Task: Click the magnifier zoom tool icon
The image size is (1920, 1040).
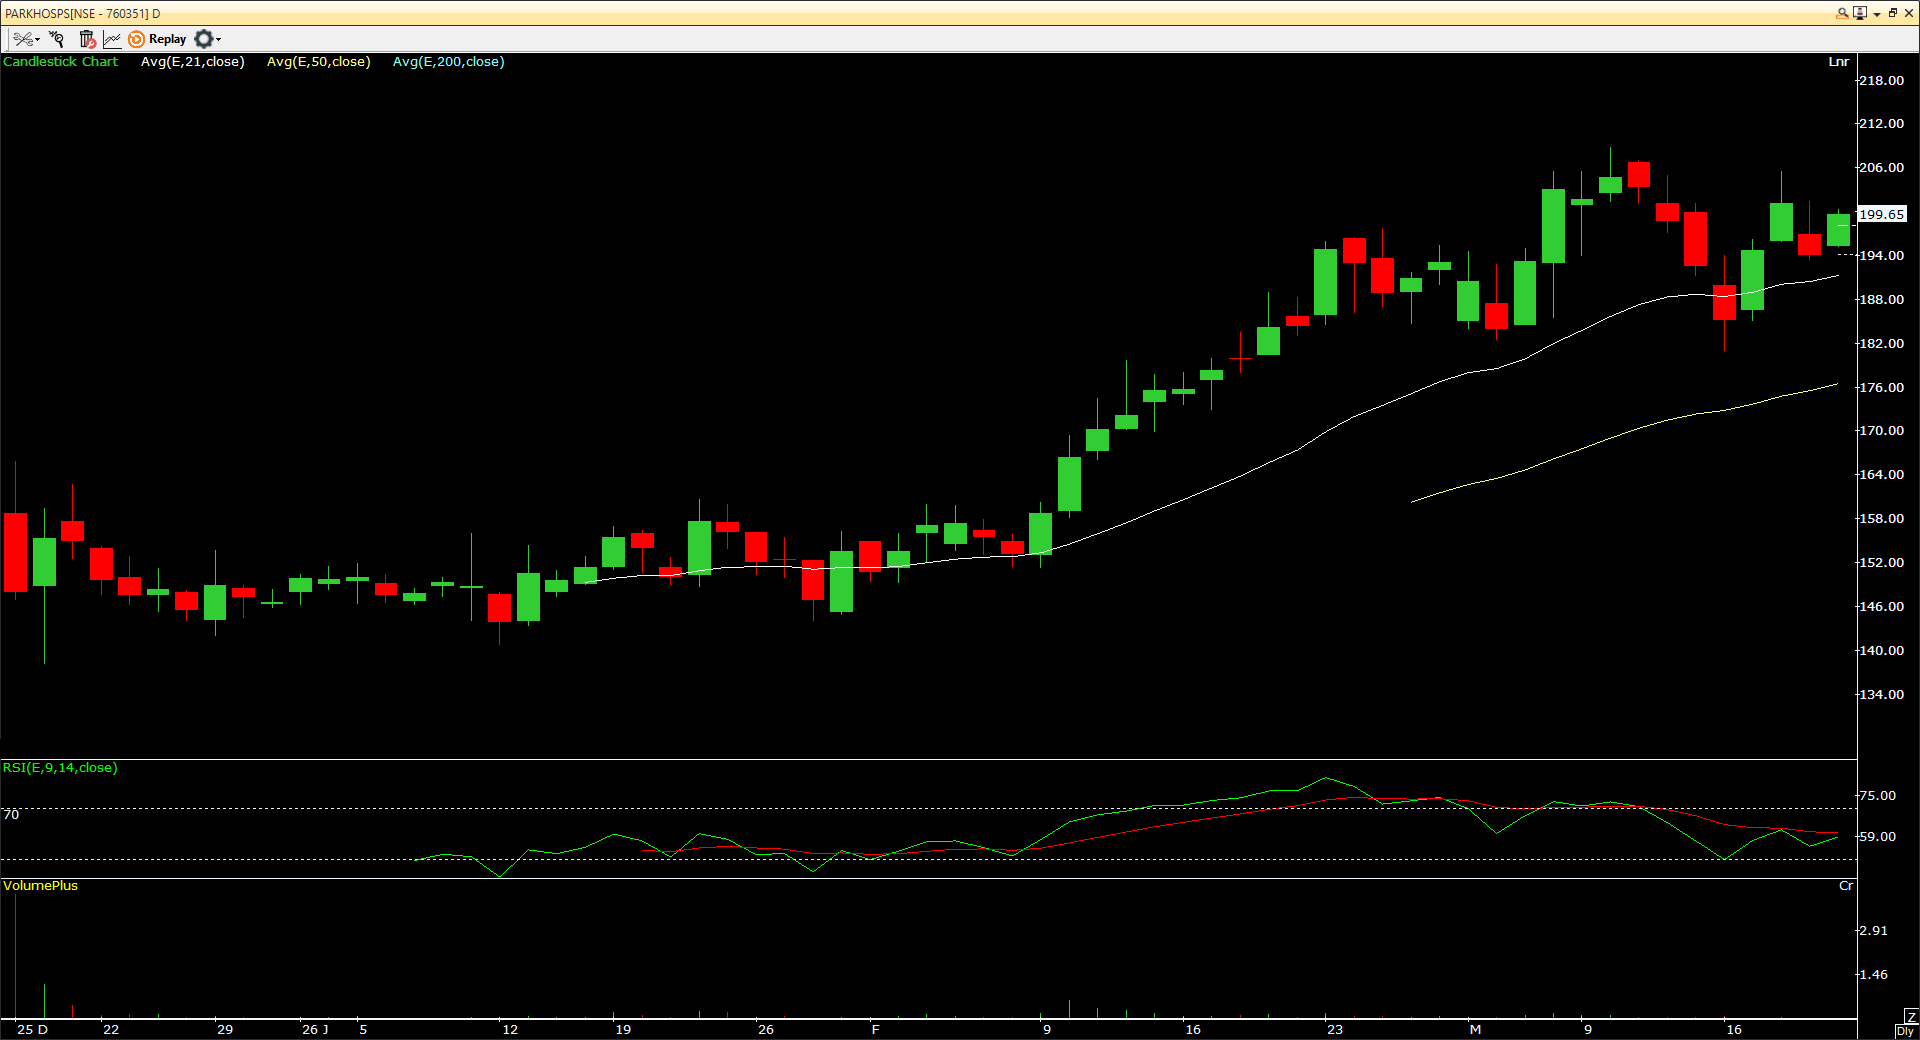Action: tap(57, 39)
